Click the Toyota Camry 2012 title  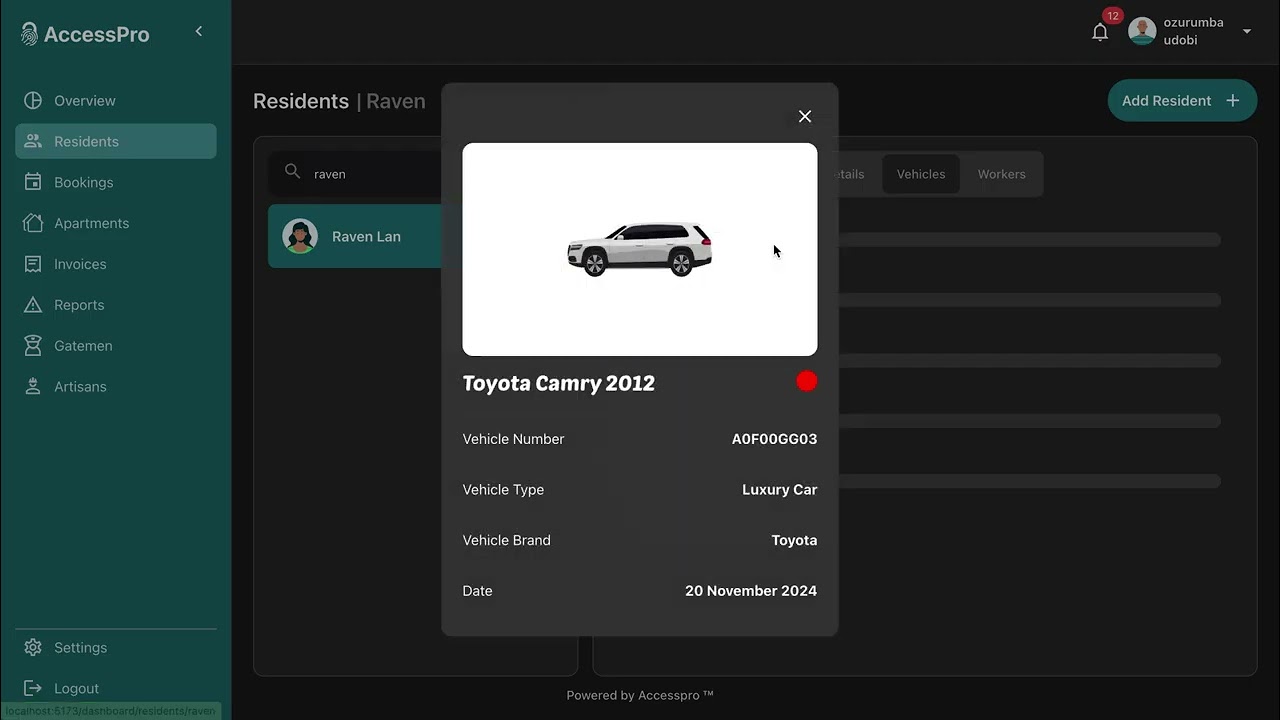559,383
